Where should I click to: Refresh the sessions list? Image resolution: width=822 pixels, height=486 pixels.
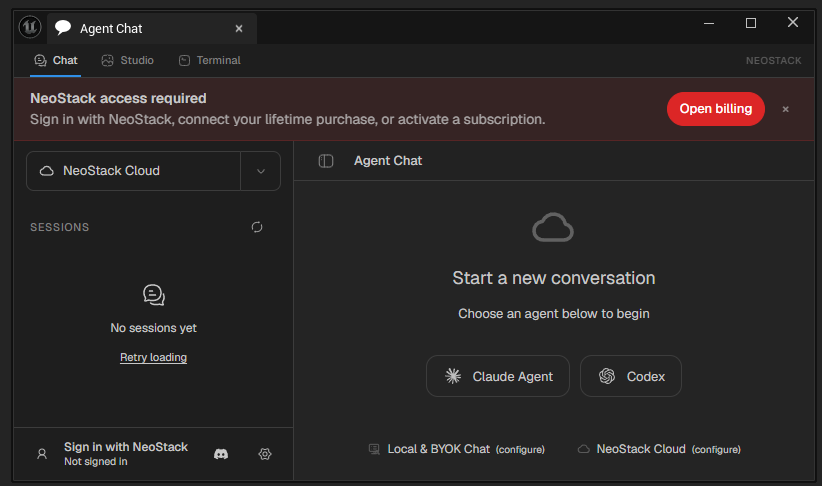257,227
